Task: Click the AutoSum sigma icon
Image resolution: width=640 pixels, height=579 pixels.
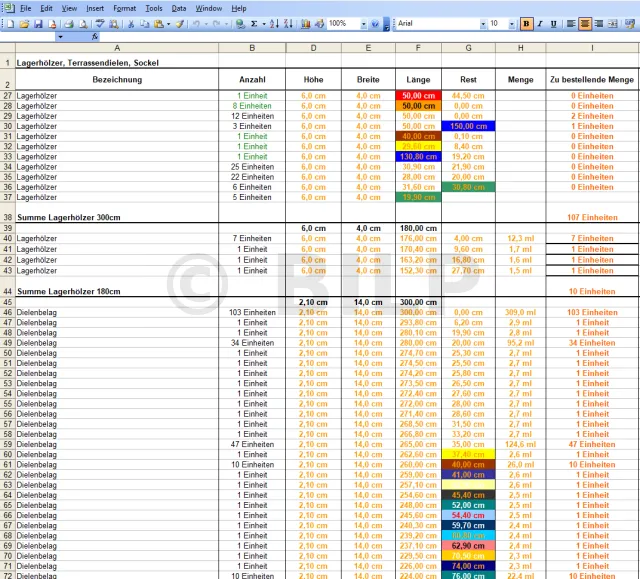Action: tap(254, 23)
